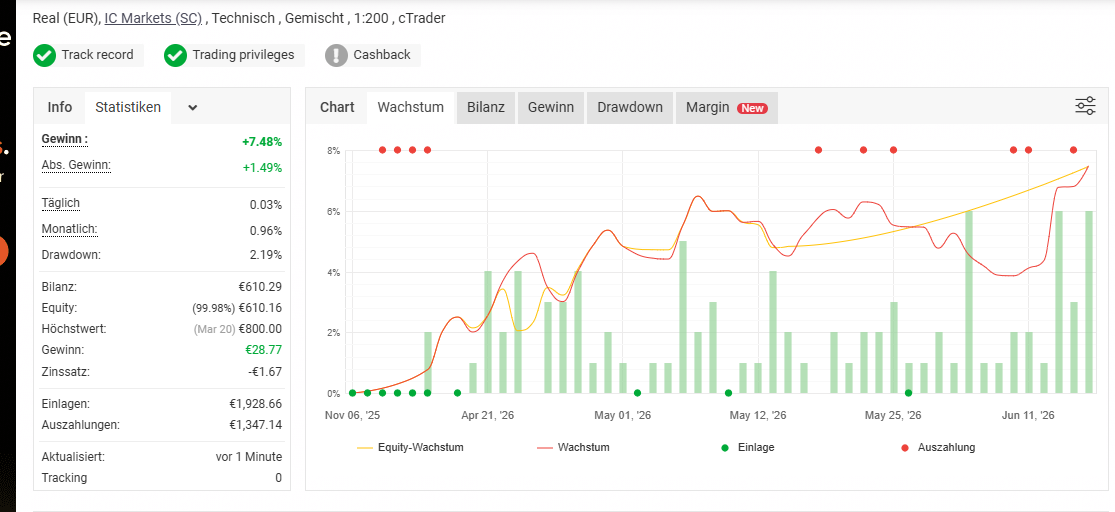Click the Abs. Gewinn label
The height and width of the screenshot is (512, 1115).
(76, 166)
